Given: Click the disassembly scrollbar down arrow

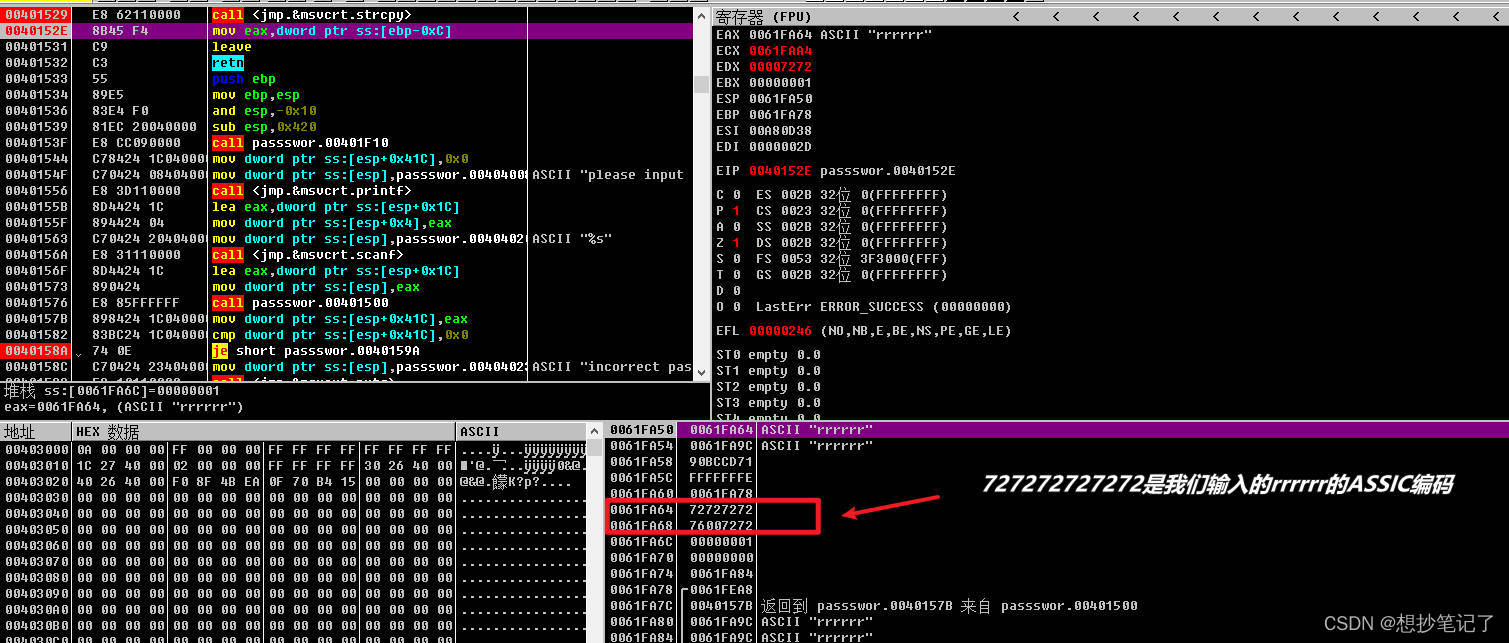Looking at the screenshot, I should tap(702, 371).
